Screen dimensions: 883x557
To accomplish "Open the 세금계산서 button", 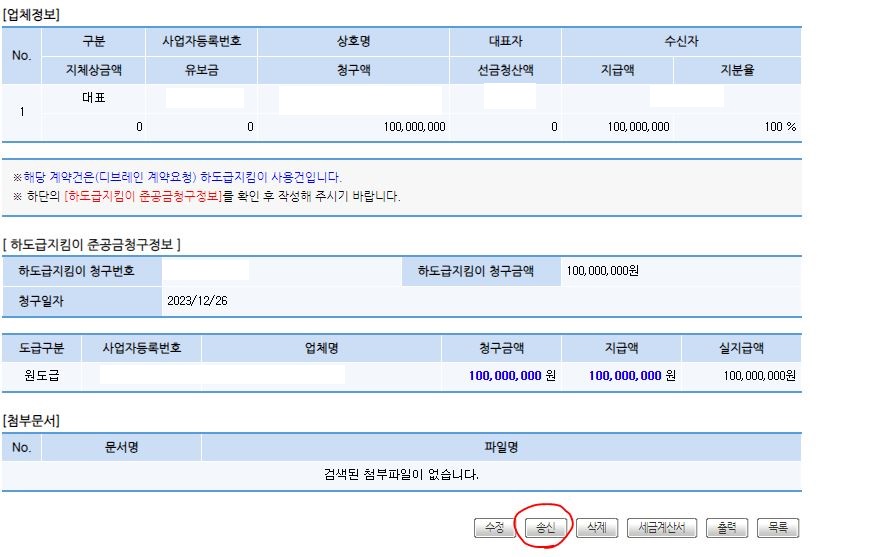I will point(662,528).
